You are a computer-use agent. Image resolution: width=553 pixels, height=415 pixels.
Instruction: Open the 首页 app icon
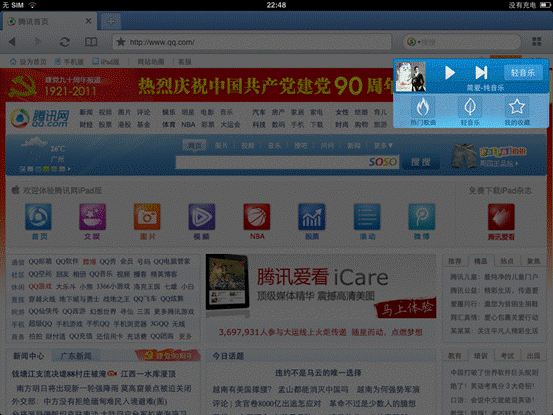(x=38, y=217)
